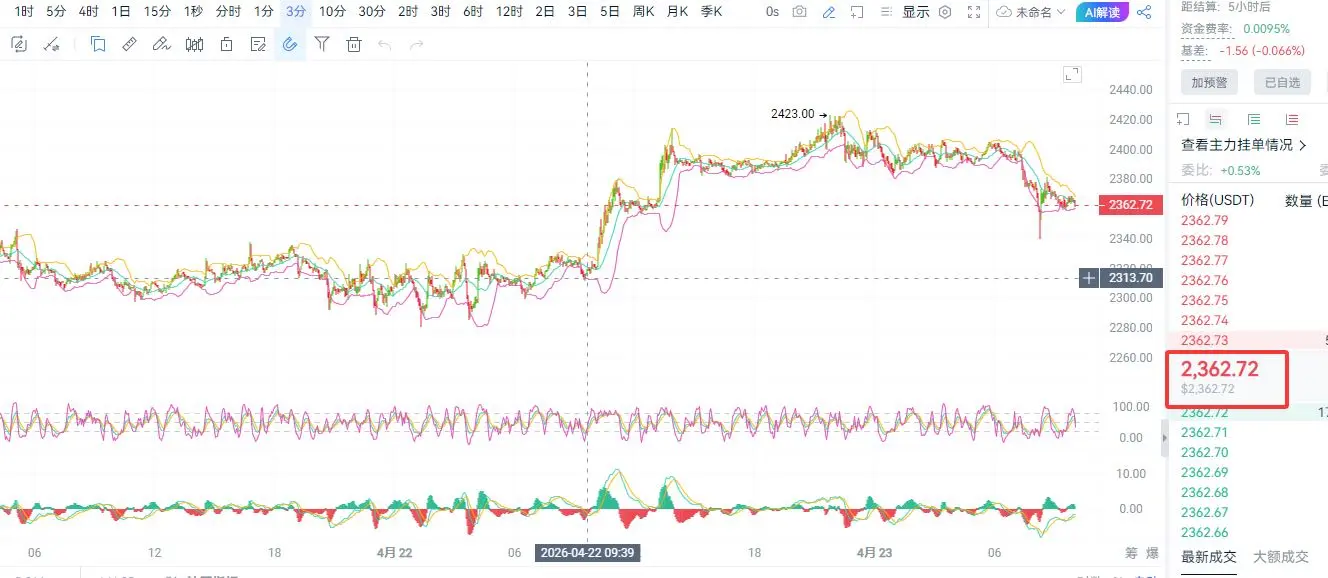
Task: Select the green bids-only order book icon
Action: point(1254,119)
